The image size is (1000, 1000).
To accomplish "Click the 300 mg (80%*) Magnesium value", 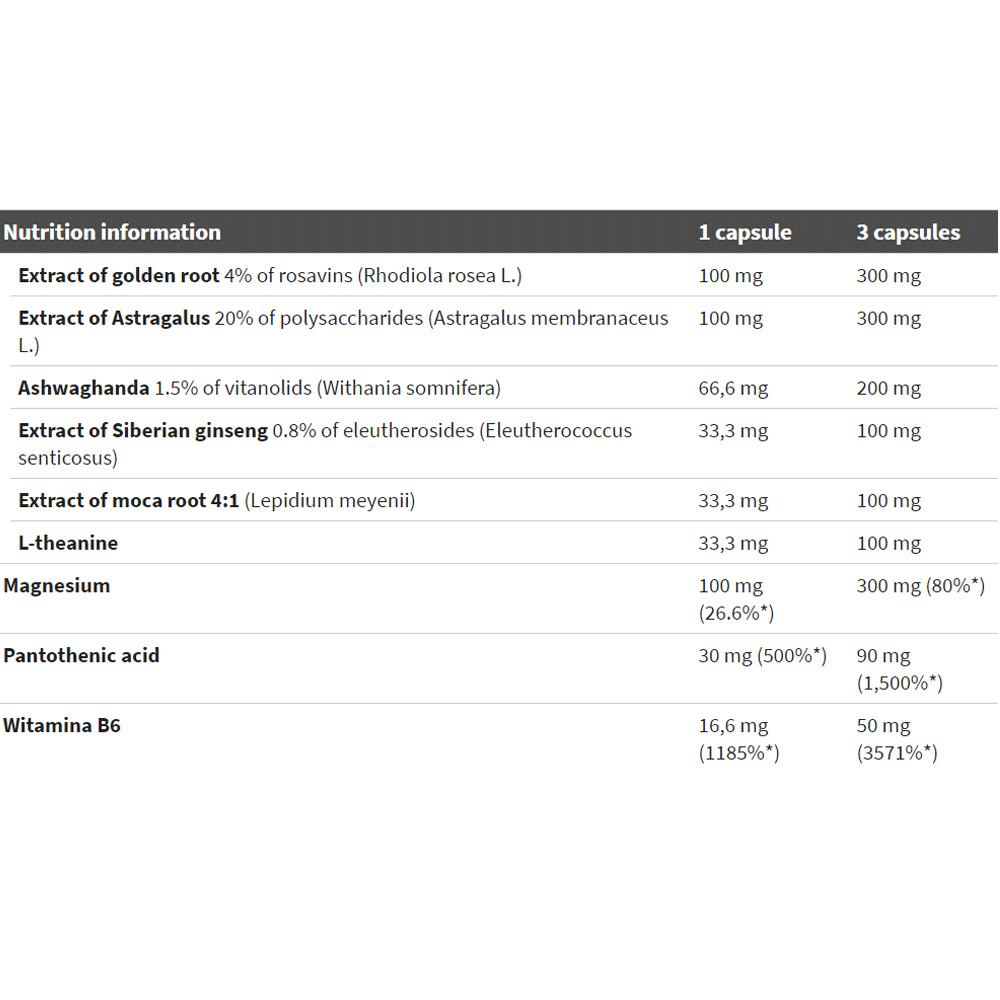I will (x=921, y=585).
